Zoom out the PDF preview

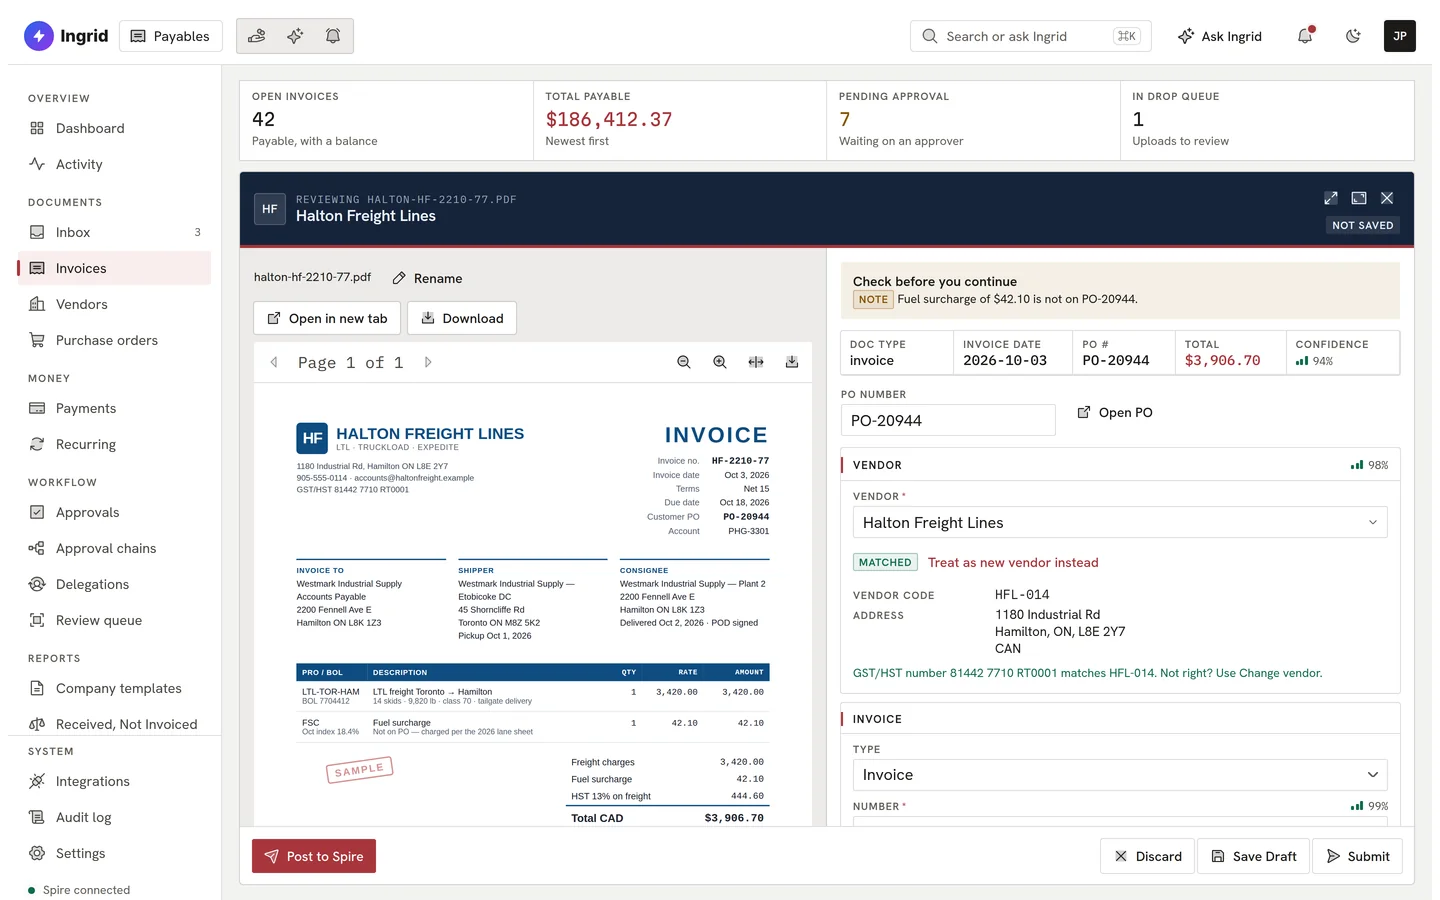tap(684, 362)
